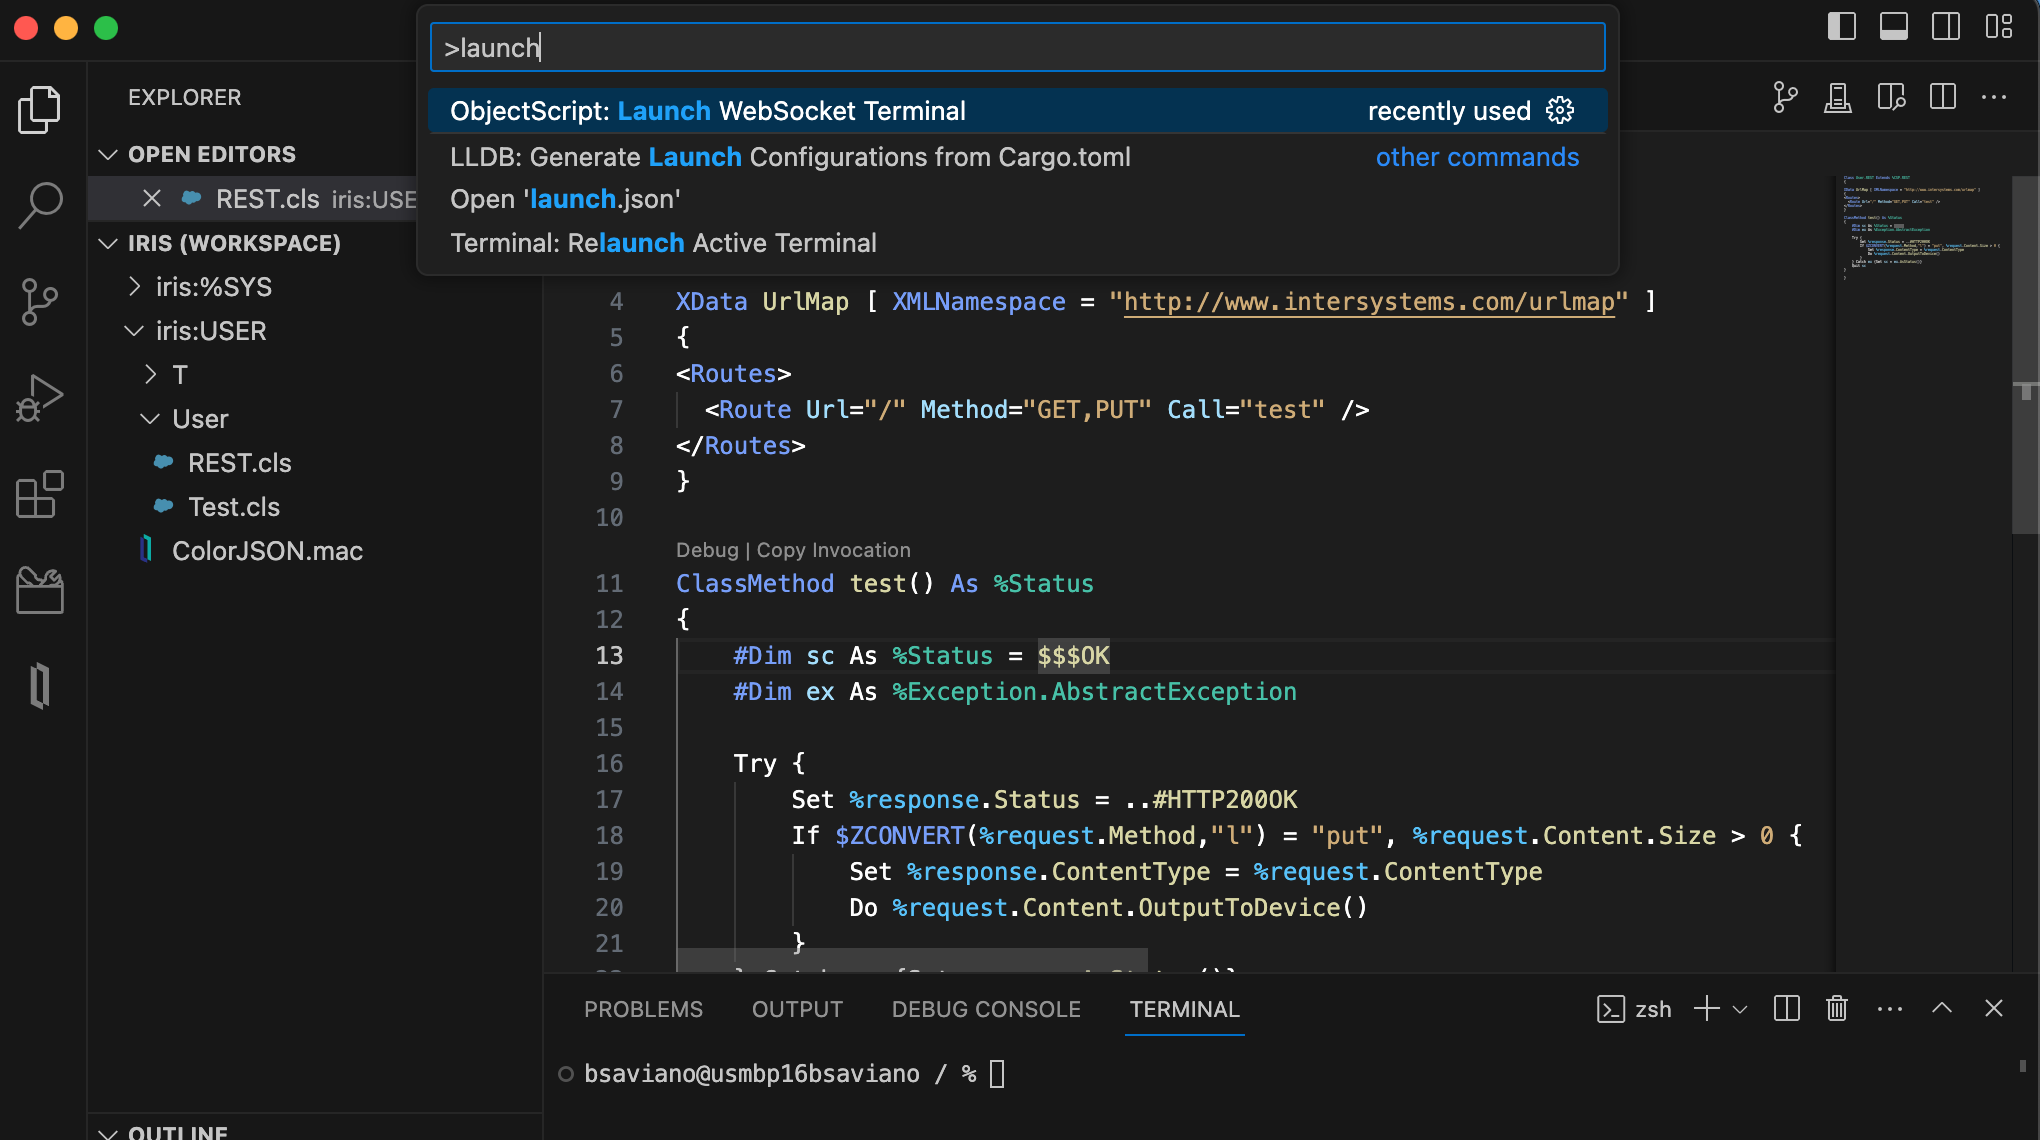Image resolution: width=2040 pixels, height=1140 pixels.
Task: Collapse the iris:USER tree node
Action: point(135,331)
